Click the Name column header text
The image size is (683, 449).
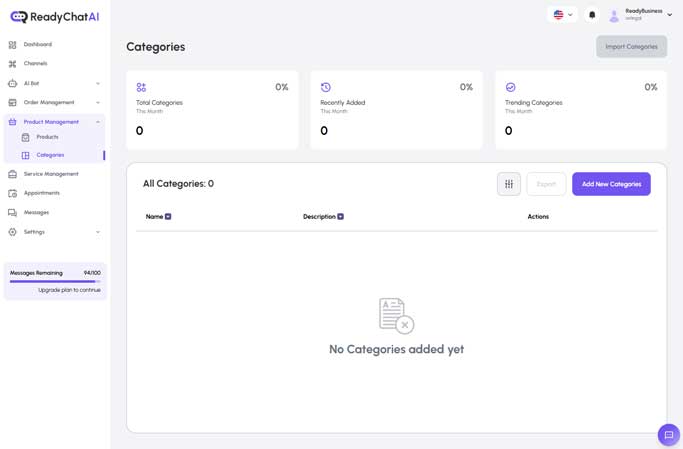point(154,217)
